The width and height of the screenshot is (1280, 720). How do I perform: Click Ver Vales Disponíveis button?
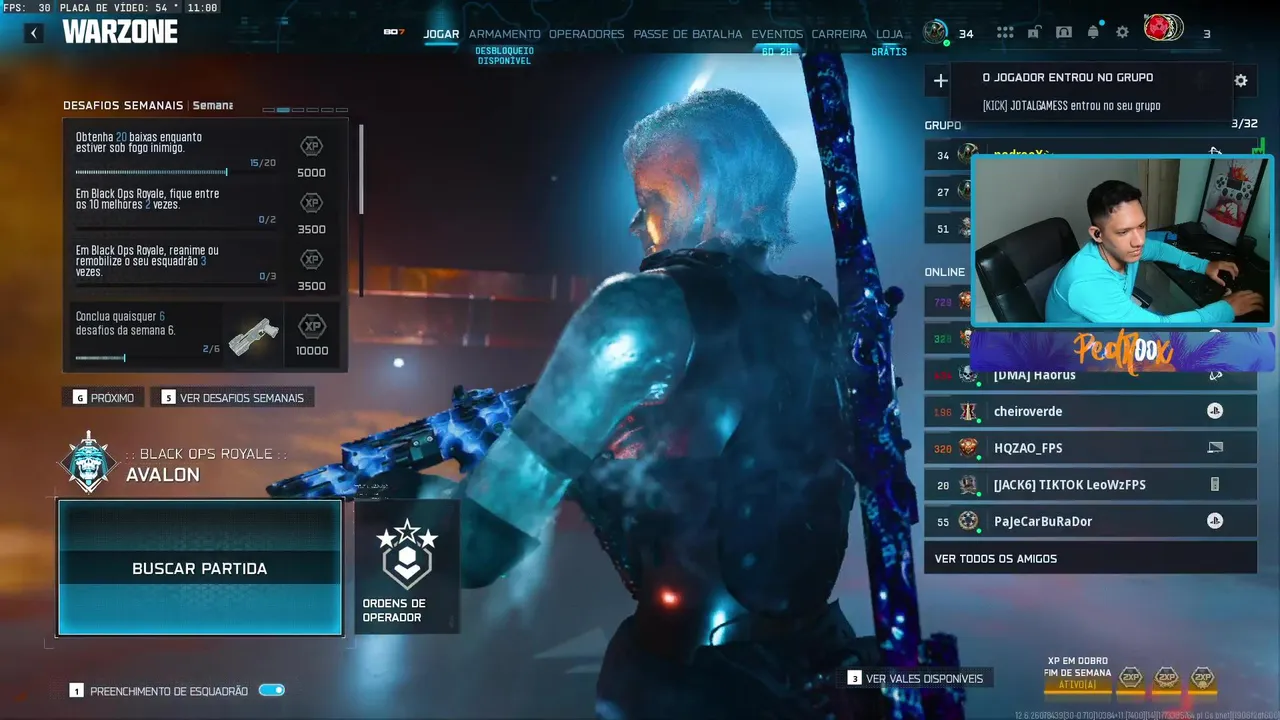915,678
